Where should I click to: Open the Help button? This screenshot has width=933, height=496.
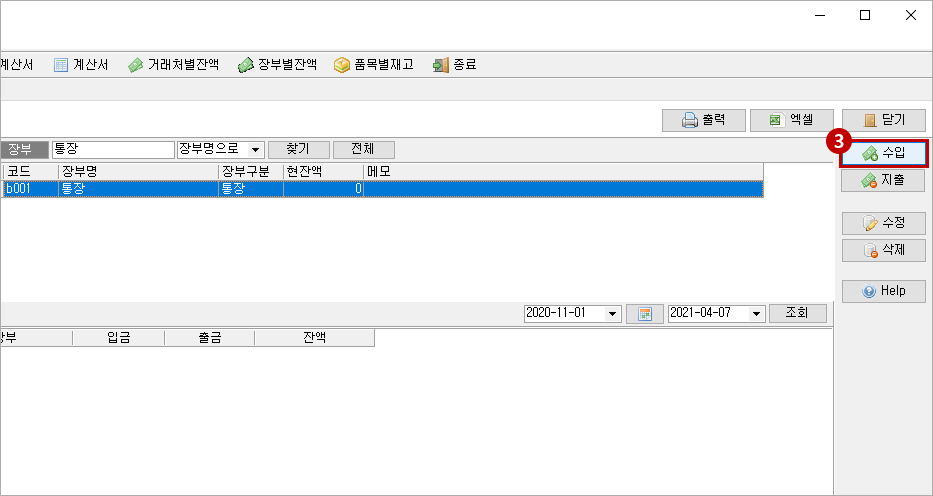coord(884,291)
